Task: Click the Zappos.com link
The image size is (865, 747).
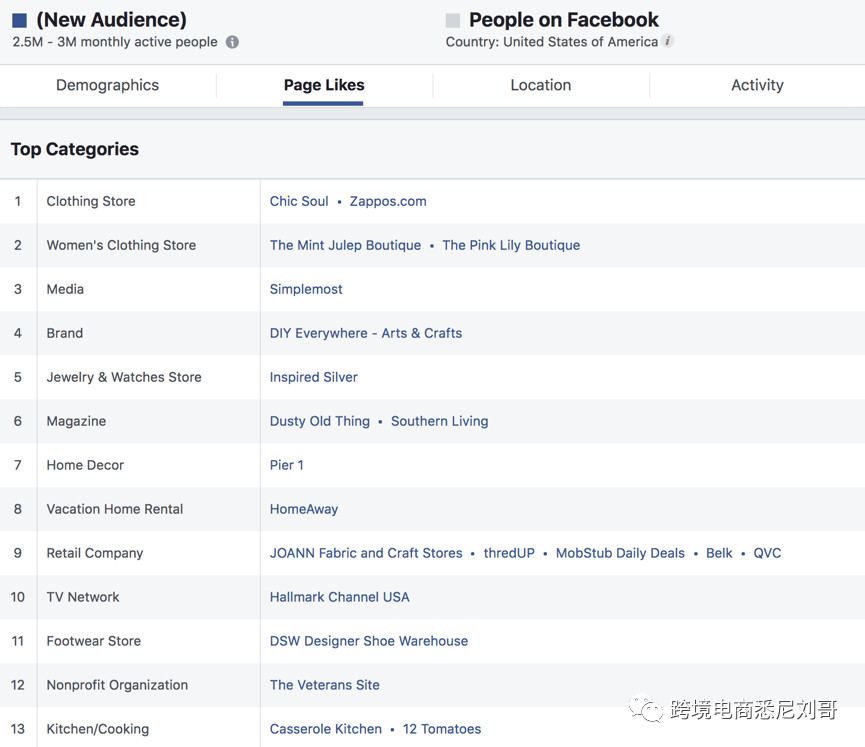Action: click(x=388, y=200)
